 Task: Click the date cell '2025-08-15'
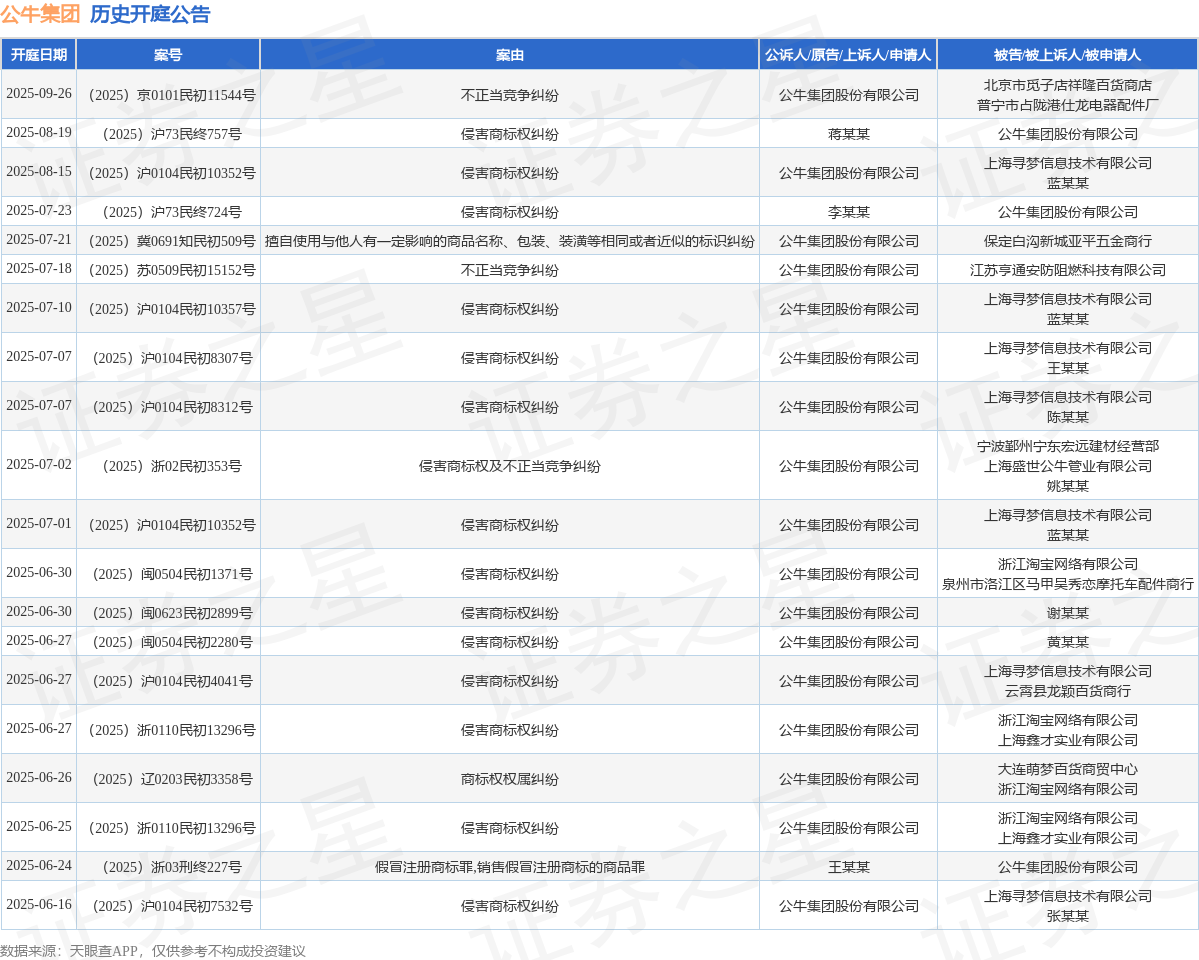pyautogui.click(x=39, y=171)
